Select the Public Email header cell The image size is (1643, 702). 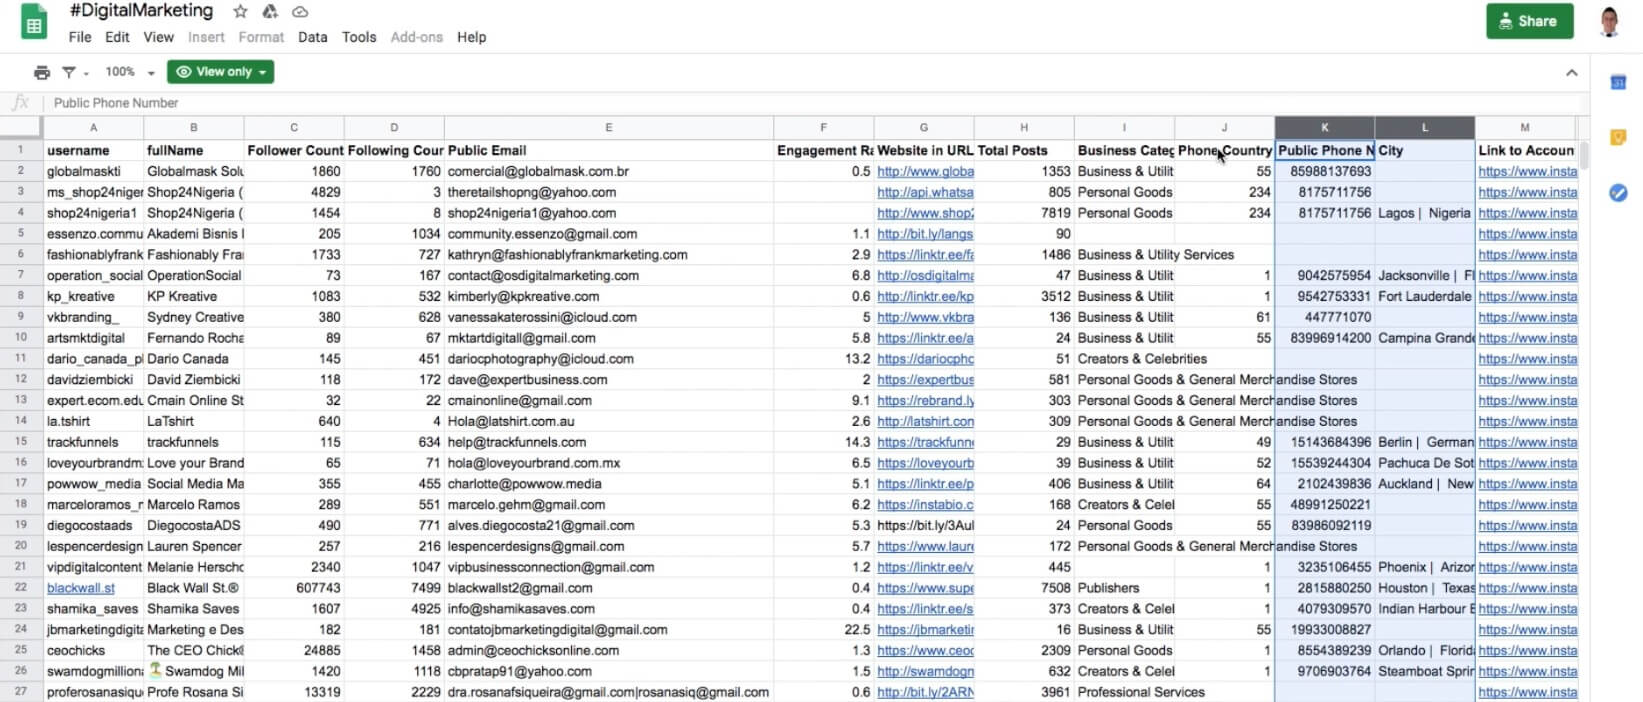click(608, 150)
